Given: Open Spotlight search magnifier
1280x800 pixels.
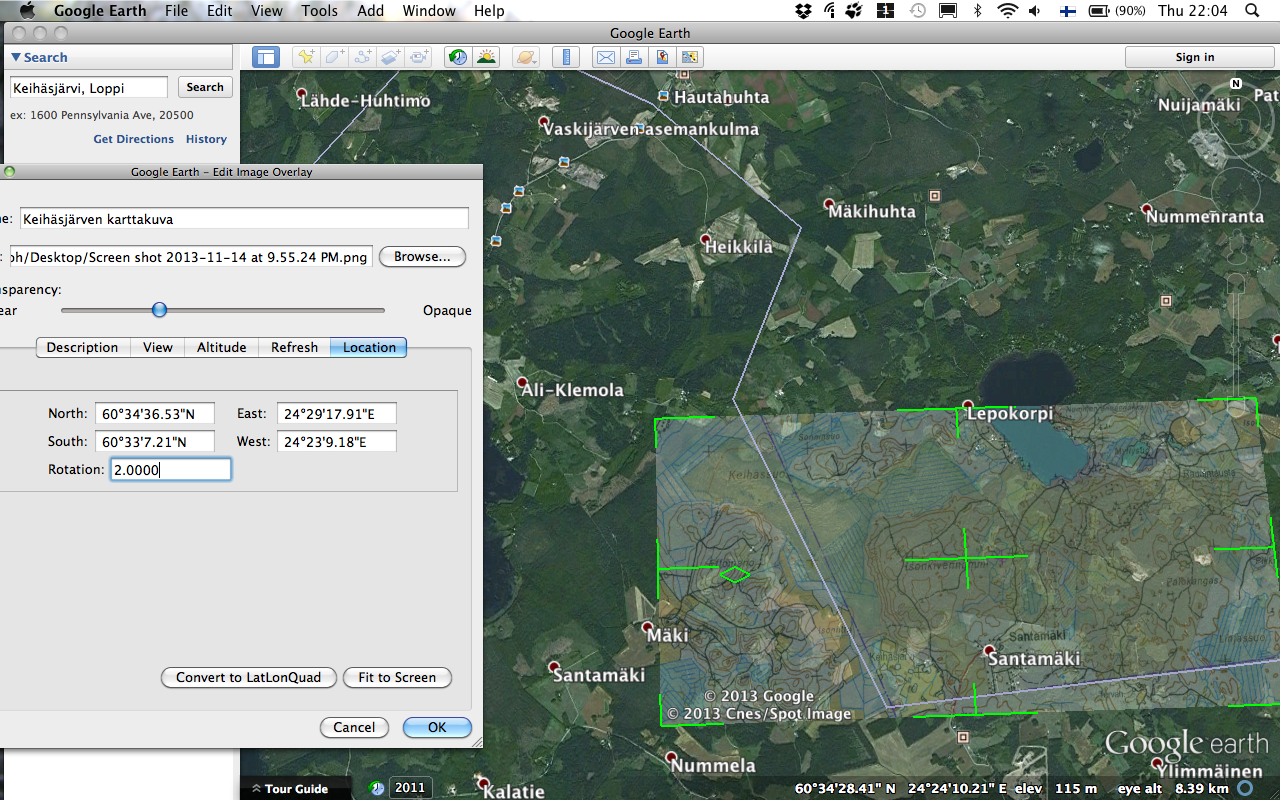Looking at the screenshot, I should (x=1252, y=11).
